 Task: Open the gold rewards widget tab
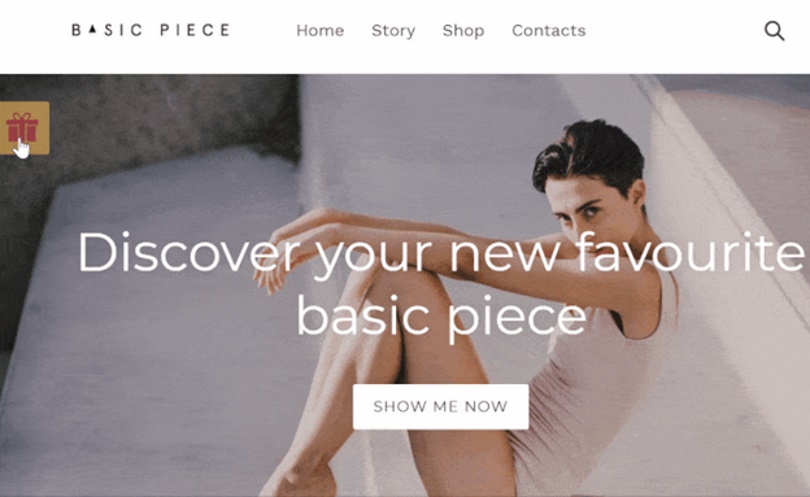click(x=24, y=128)
